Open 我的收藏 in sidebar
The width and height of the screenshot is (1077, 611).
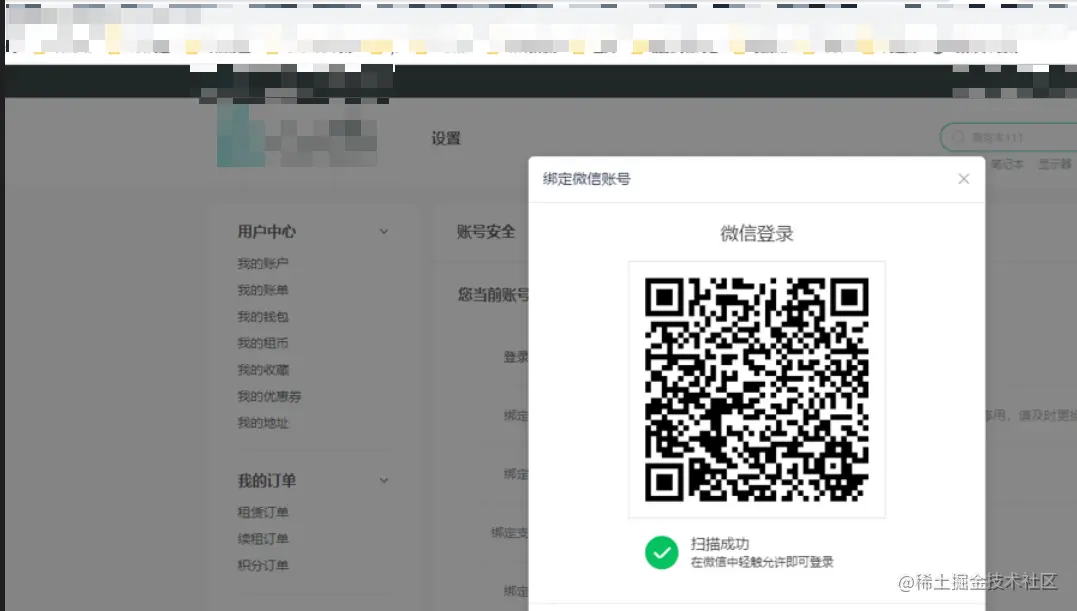(263, 370)
